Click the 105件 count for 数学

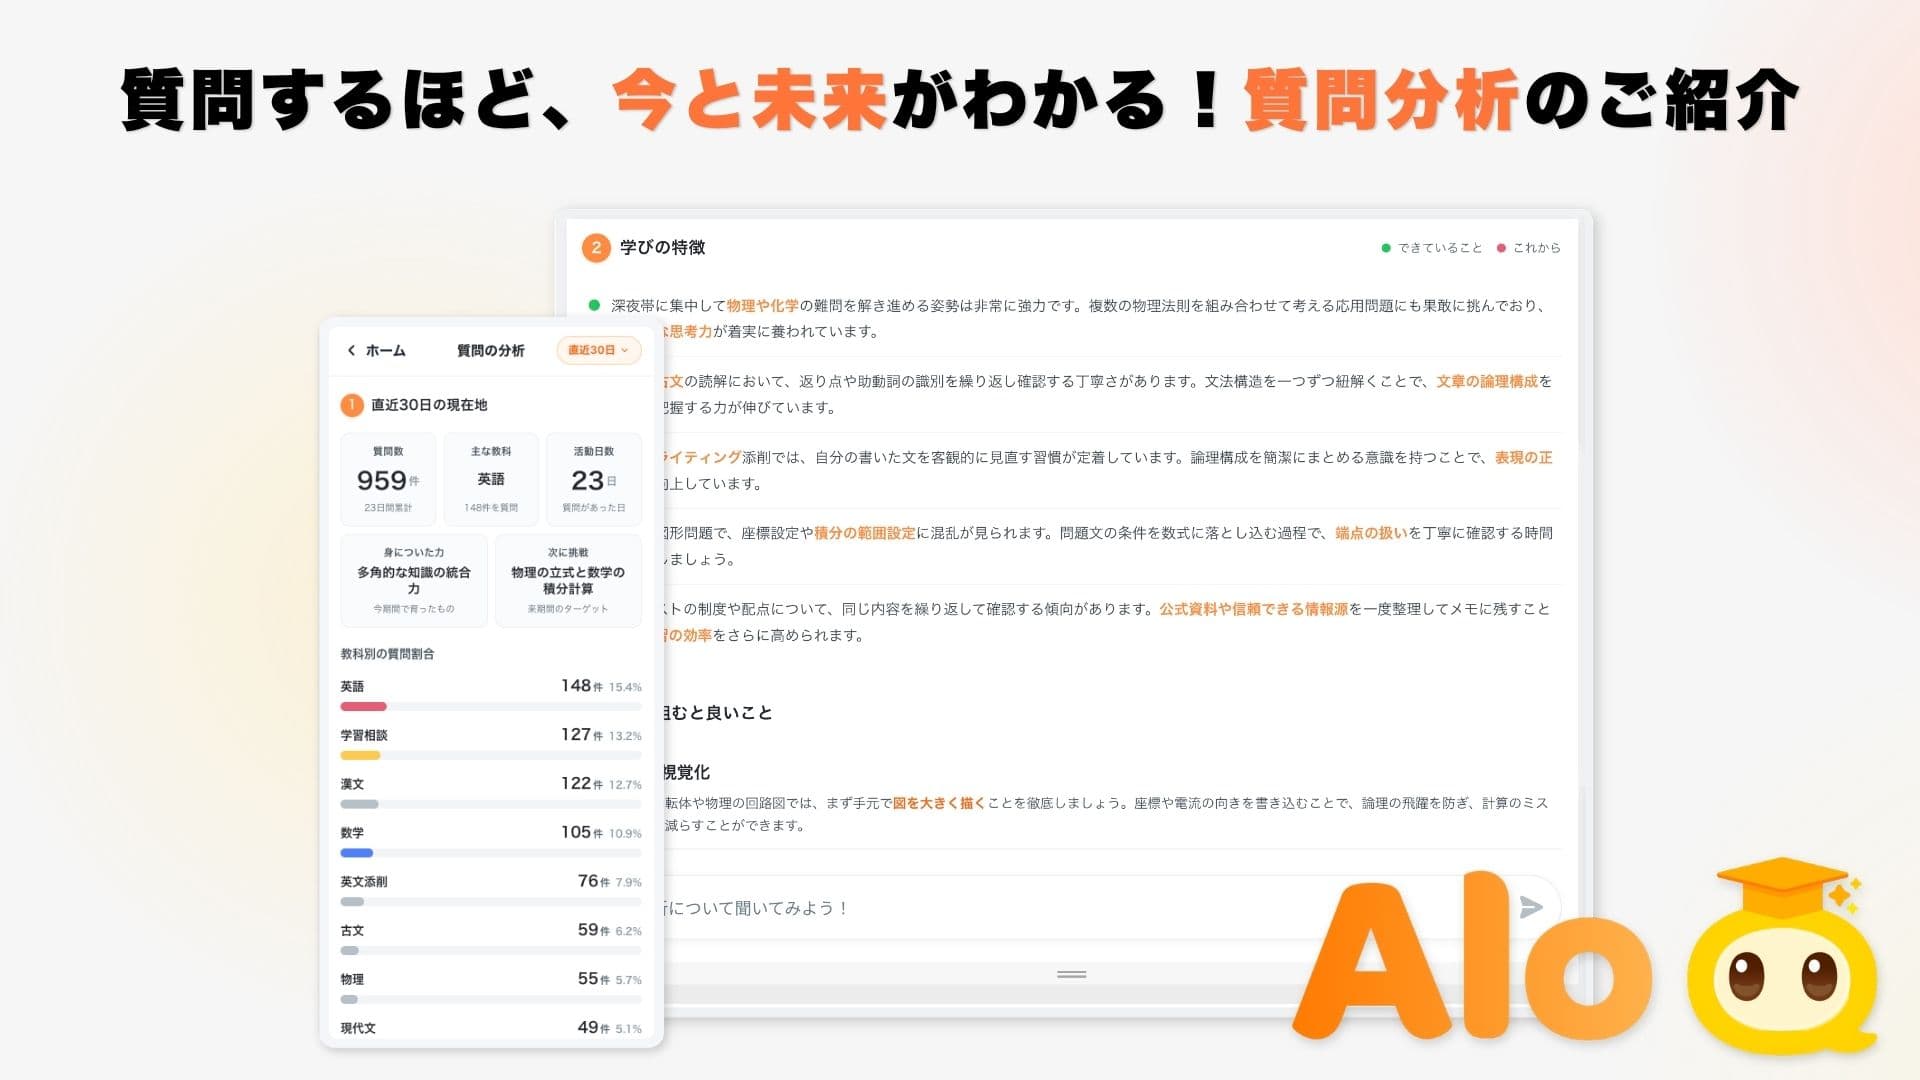[x=582, y=832]
